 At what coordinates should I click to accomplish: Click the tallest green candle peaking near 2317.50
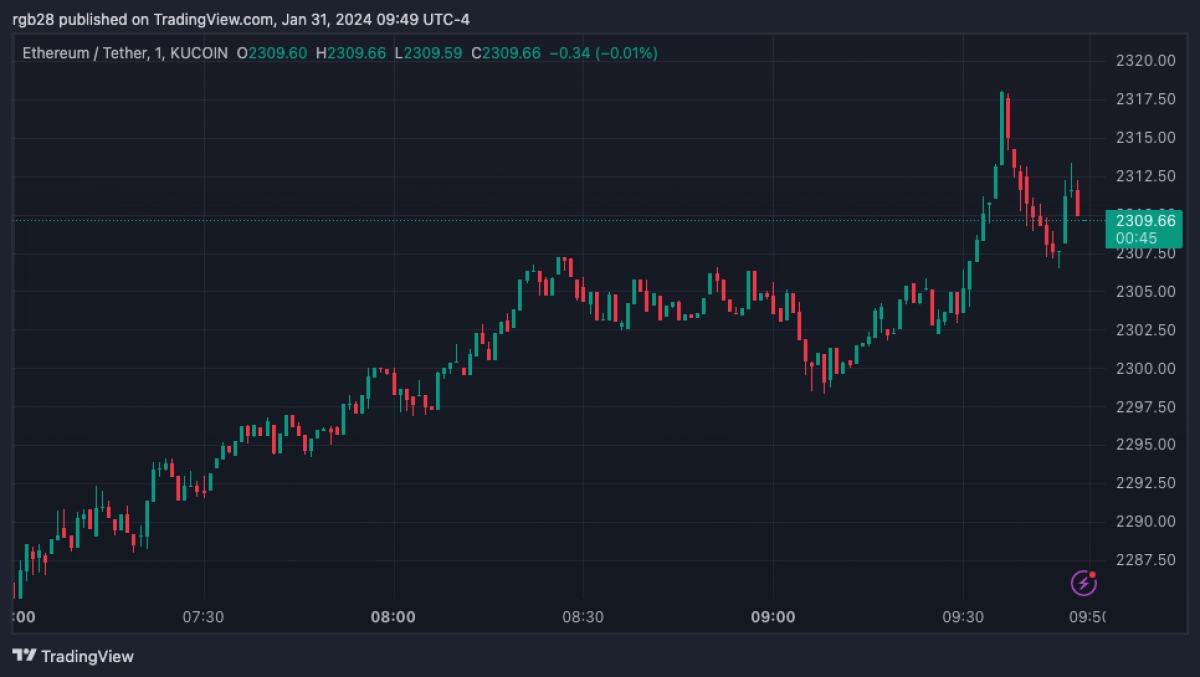(1001, 130)
